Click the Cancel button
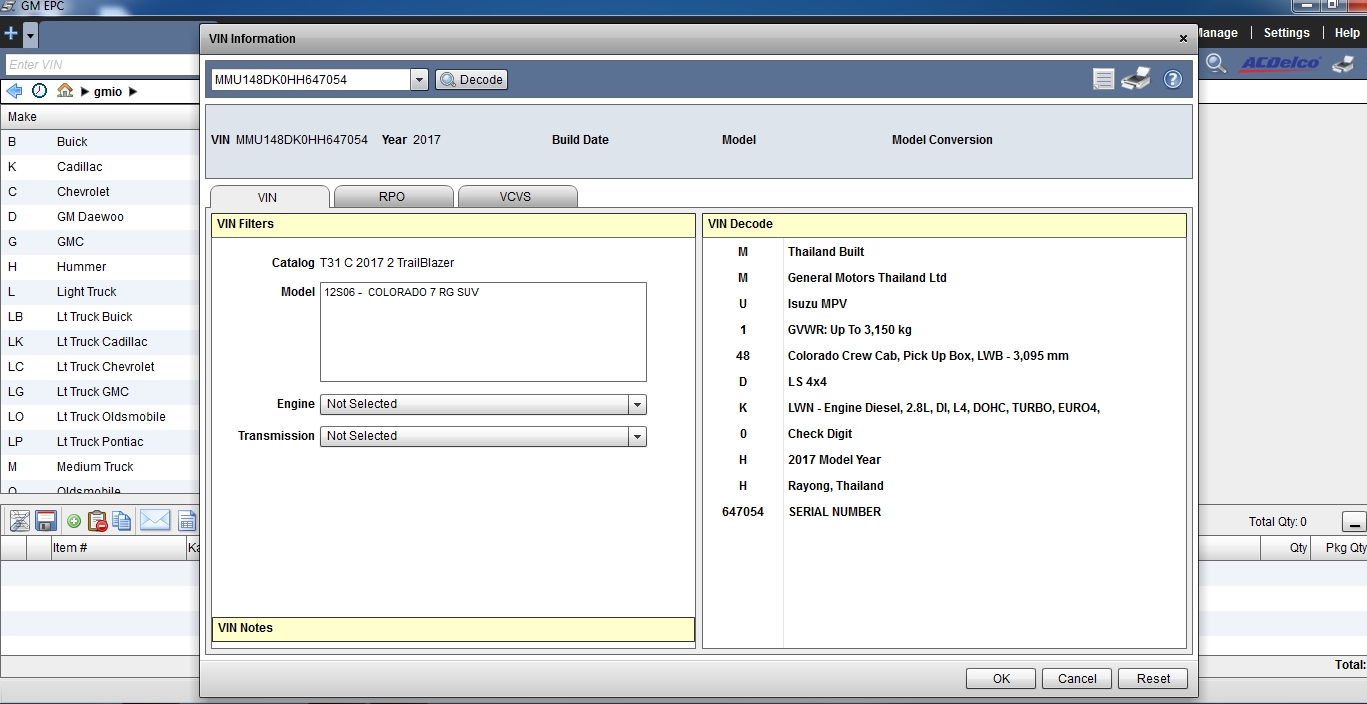Image resolution: width=1367 pixels, height=704 pixels. [x=1077, y=678]
